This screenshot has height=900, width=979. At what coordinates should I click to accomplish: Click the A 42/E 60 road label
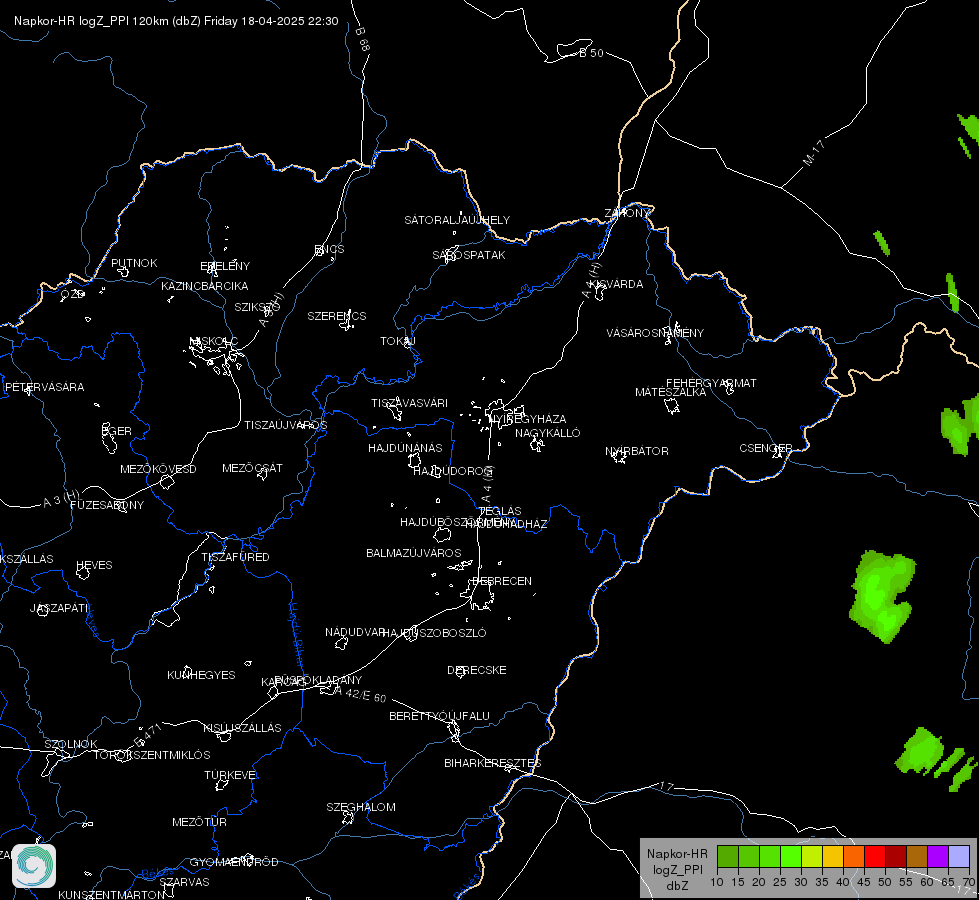point(360,694)
